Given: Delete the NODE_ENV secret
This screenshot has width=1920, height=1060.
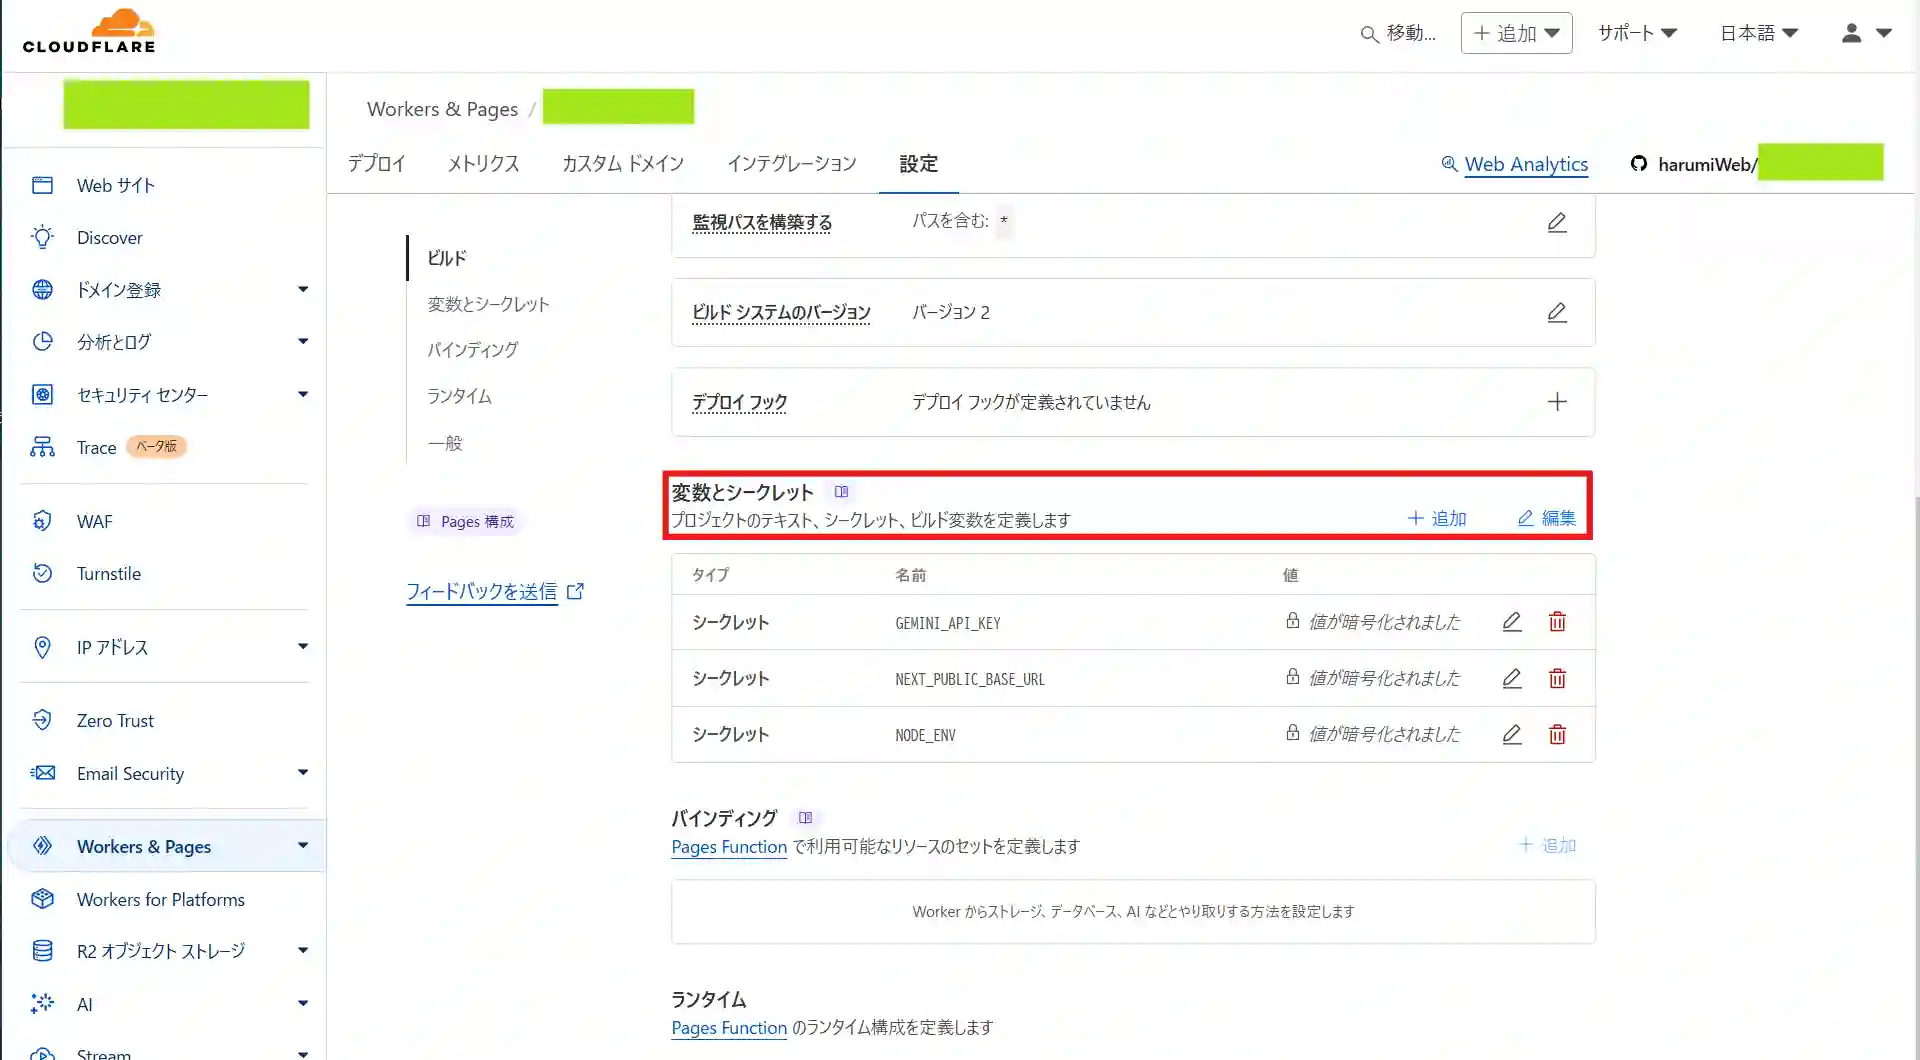Looking at the screenshot, I should (1557, 734).
